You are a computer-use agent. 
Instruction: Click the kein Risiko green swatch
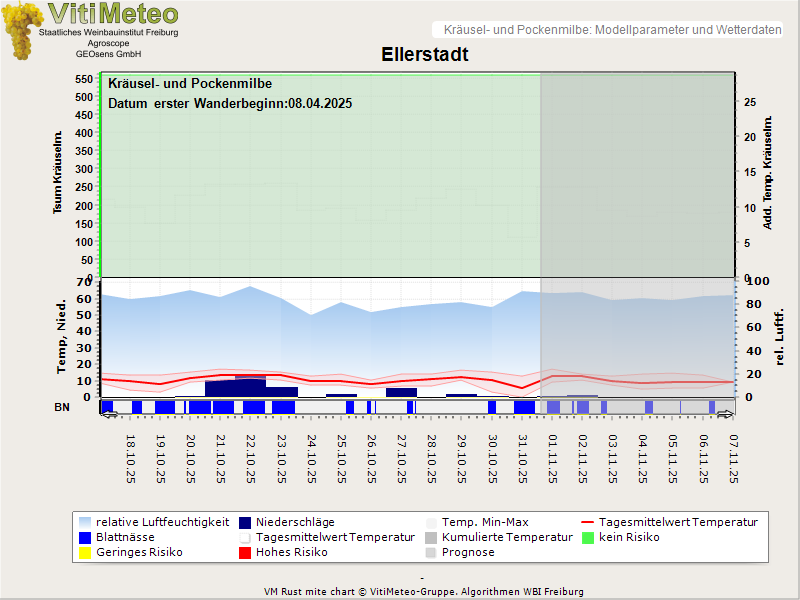point(588,537)
